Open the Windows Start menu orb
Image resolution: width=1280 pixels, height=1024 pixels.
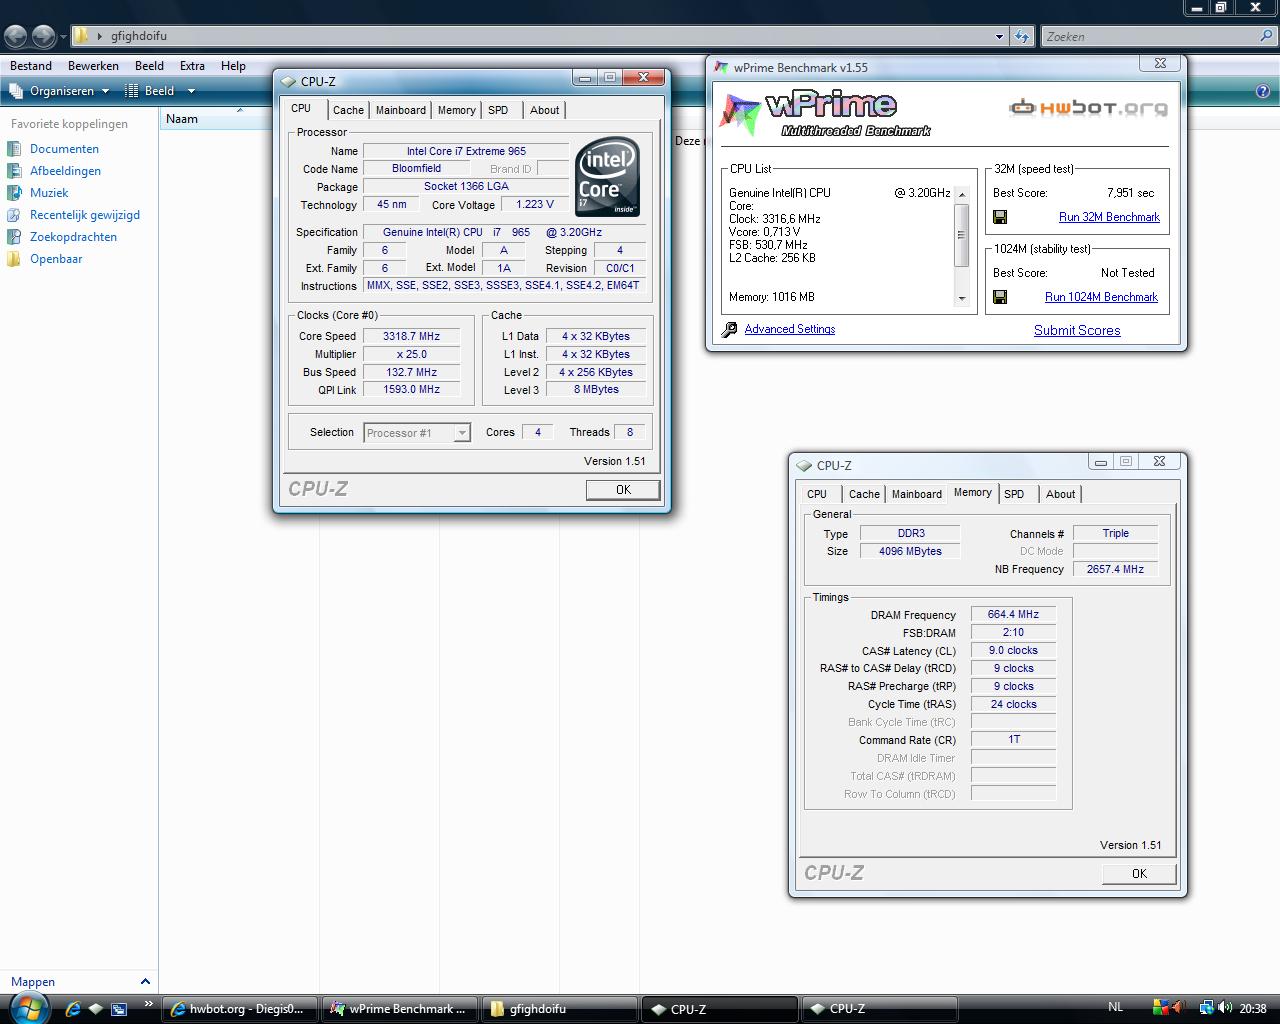32,1007
